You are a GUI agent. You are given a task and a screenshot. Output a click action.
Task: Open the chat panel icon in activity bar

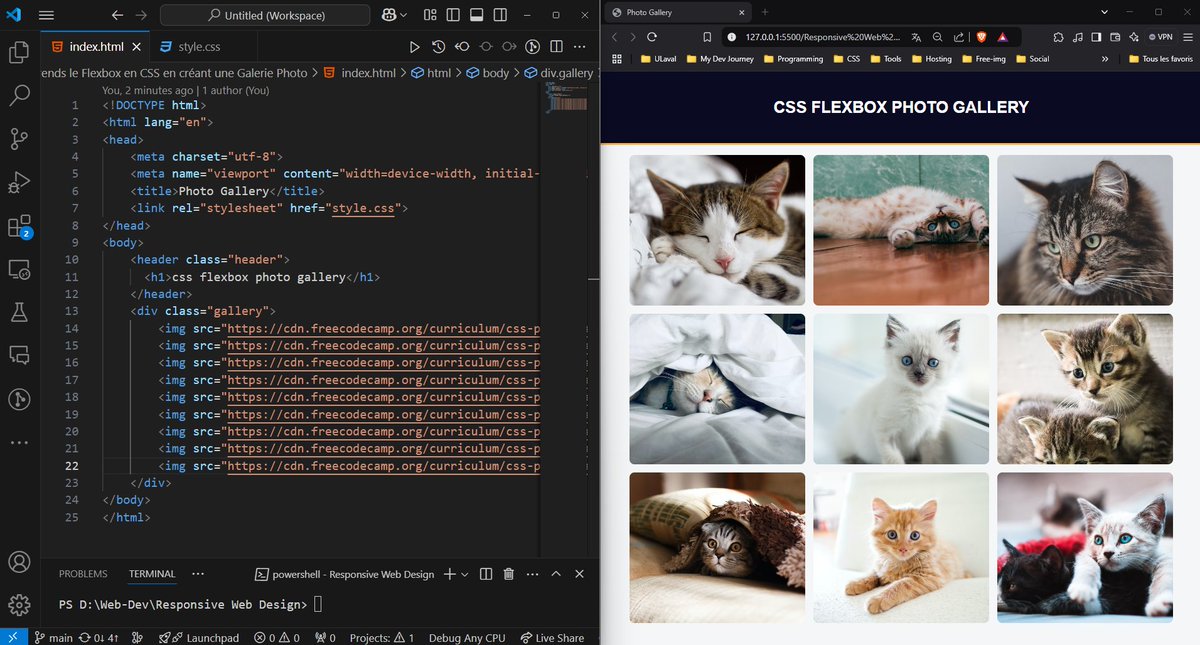coord(19,356)
